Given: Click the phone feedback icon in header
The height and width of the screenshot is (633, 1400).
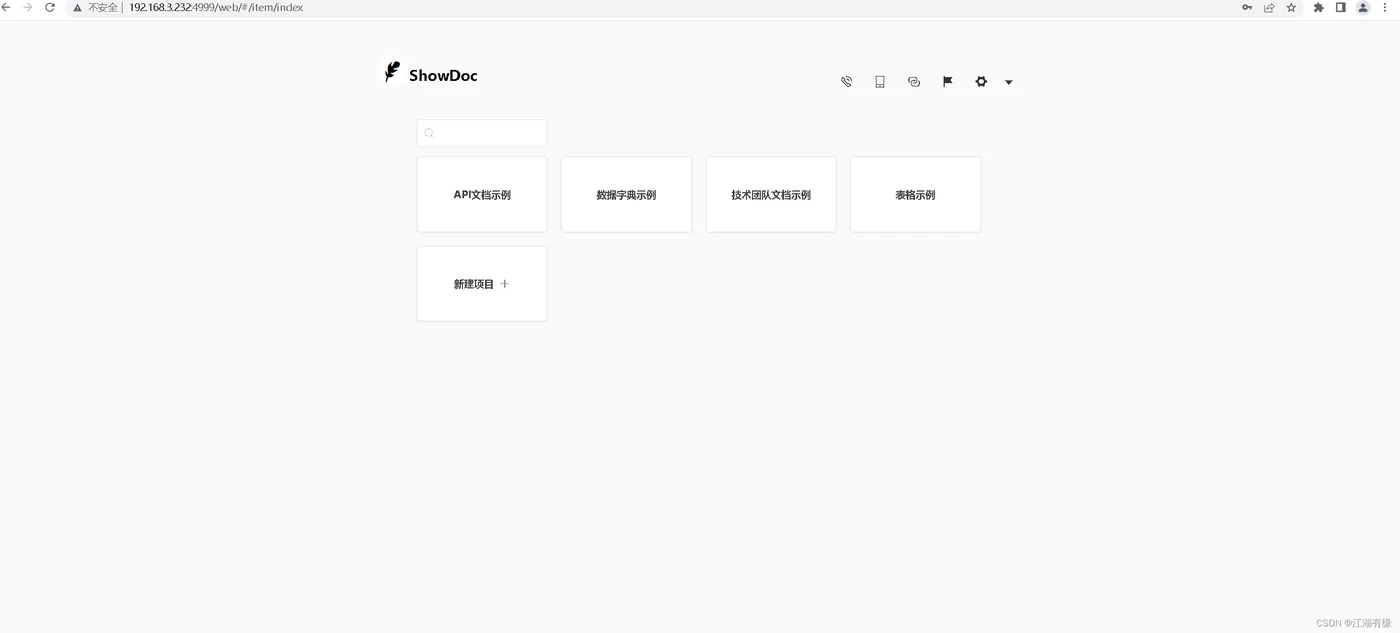Looking at the screenshot, I should coord(846,82).
